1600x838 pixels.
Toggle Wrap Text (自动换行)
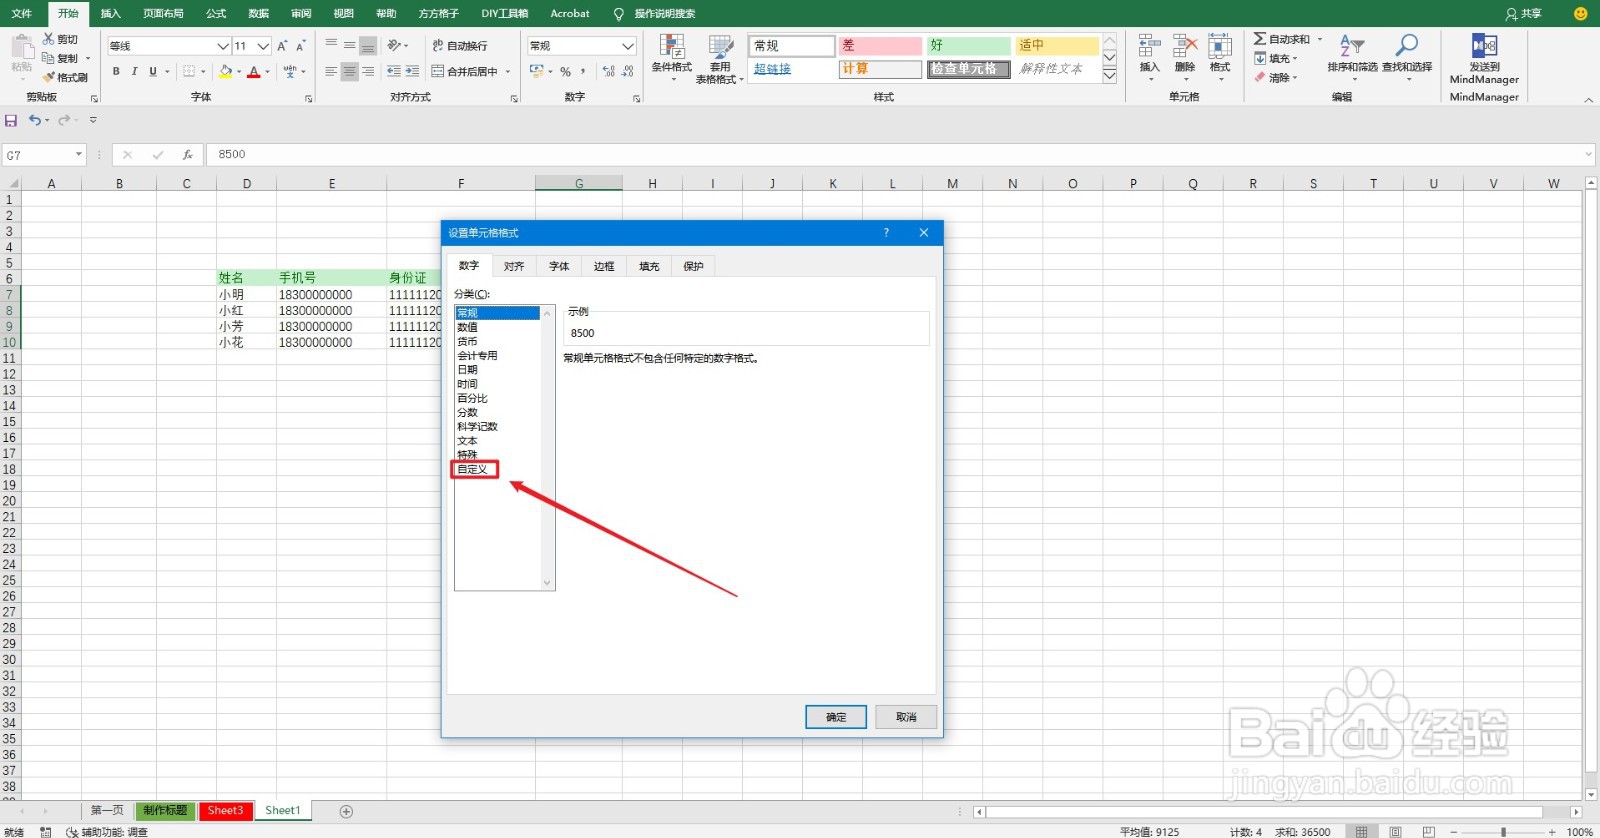coord(460,46)
